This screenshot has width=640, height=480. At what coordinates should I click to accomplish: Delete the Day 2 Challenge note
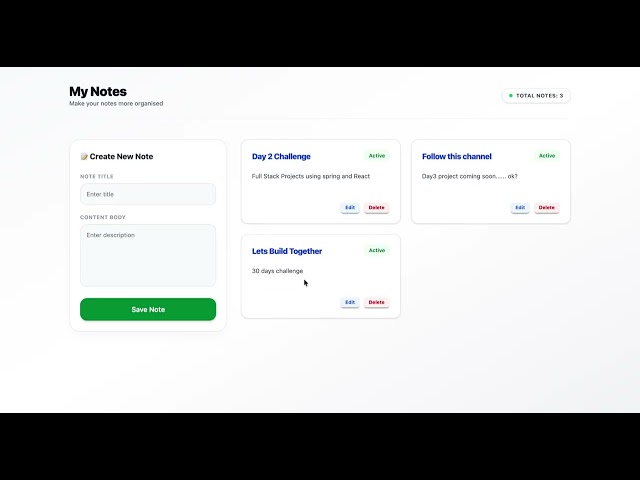coord(376,207)
